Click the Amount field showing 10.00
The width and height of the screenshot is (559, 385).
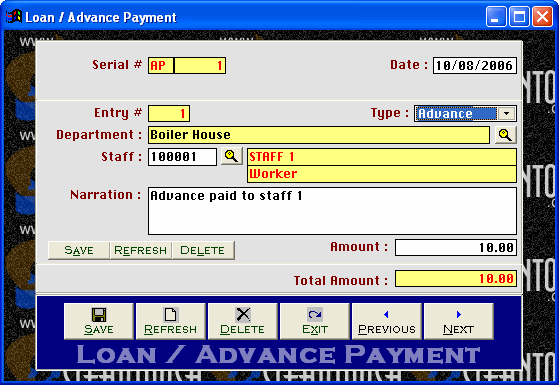[x=456, y=247]
